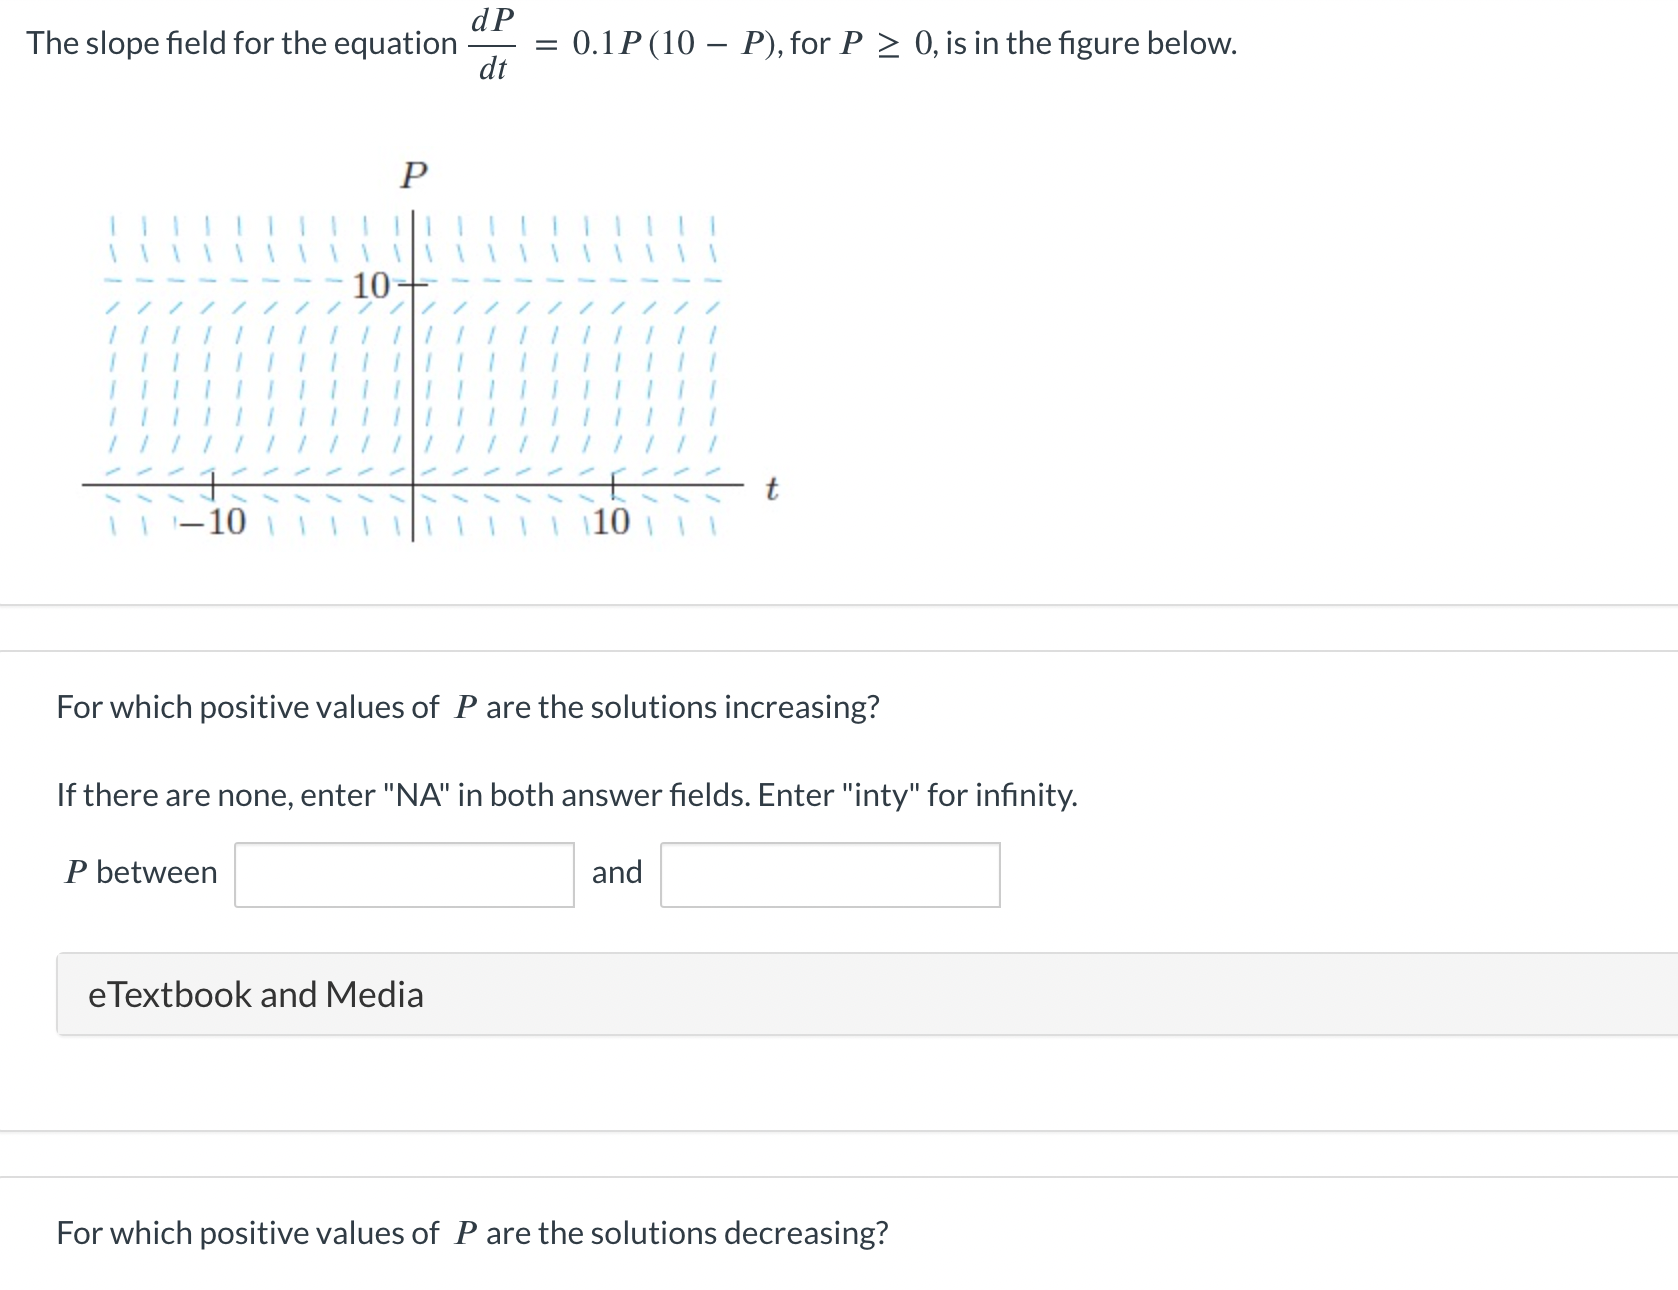Click the −10 tick label on the horizontal axis

tap(212, 521)
